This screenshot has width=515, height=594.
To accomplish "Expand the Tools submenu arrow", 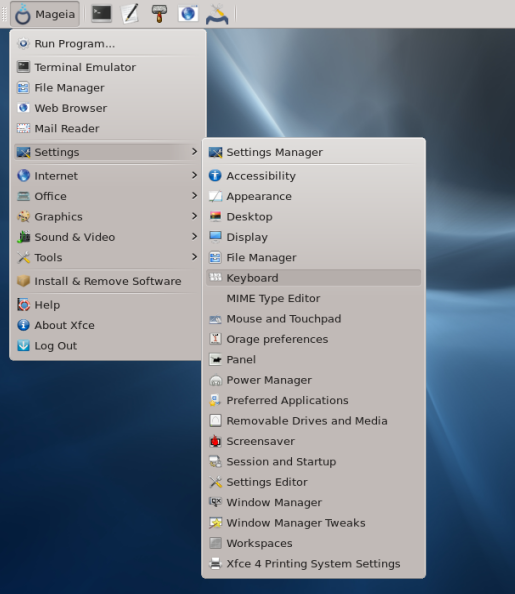I will pyautogui.click(x=194, y=257).
